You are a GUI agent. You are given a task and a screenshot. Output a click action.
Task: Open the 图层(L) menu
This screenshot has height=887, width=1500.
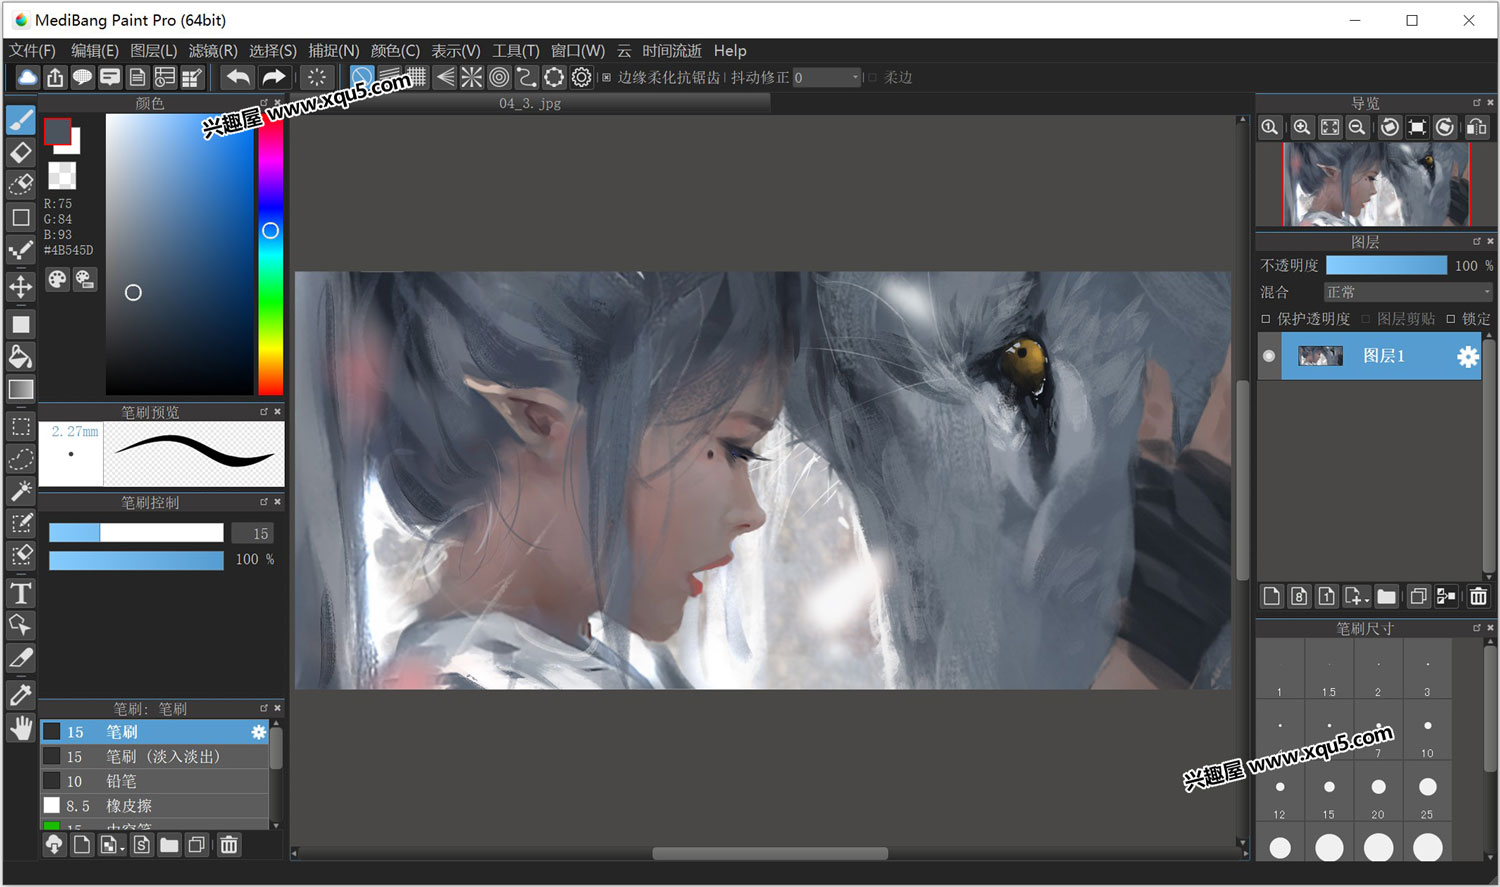click(x=154, y=50)
